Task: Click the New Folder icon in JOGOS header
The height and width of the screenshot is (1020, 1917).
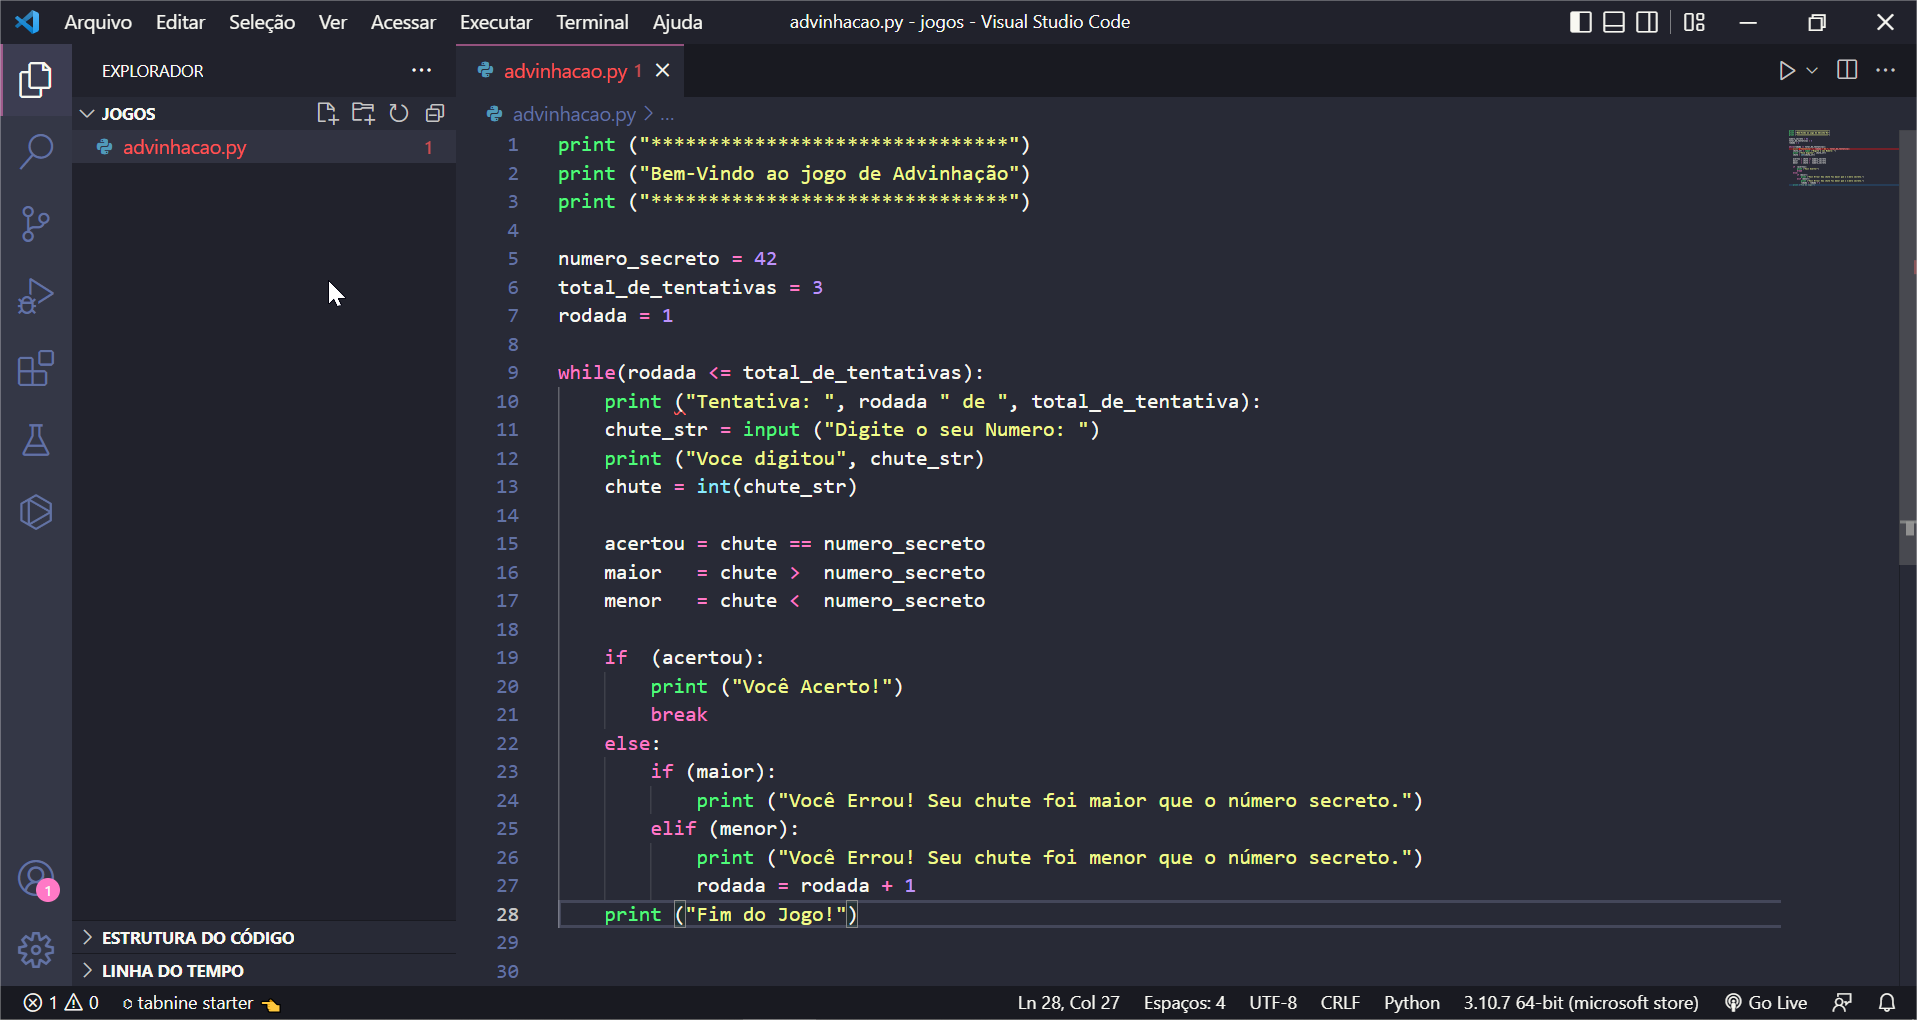Action: (363, 113)
